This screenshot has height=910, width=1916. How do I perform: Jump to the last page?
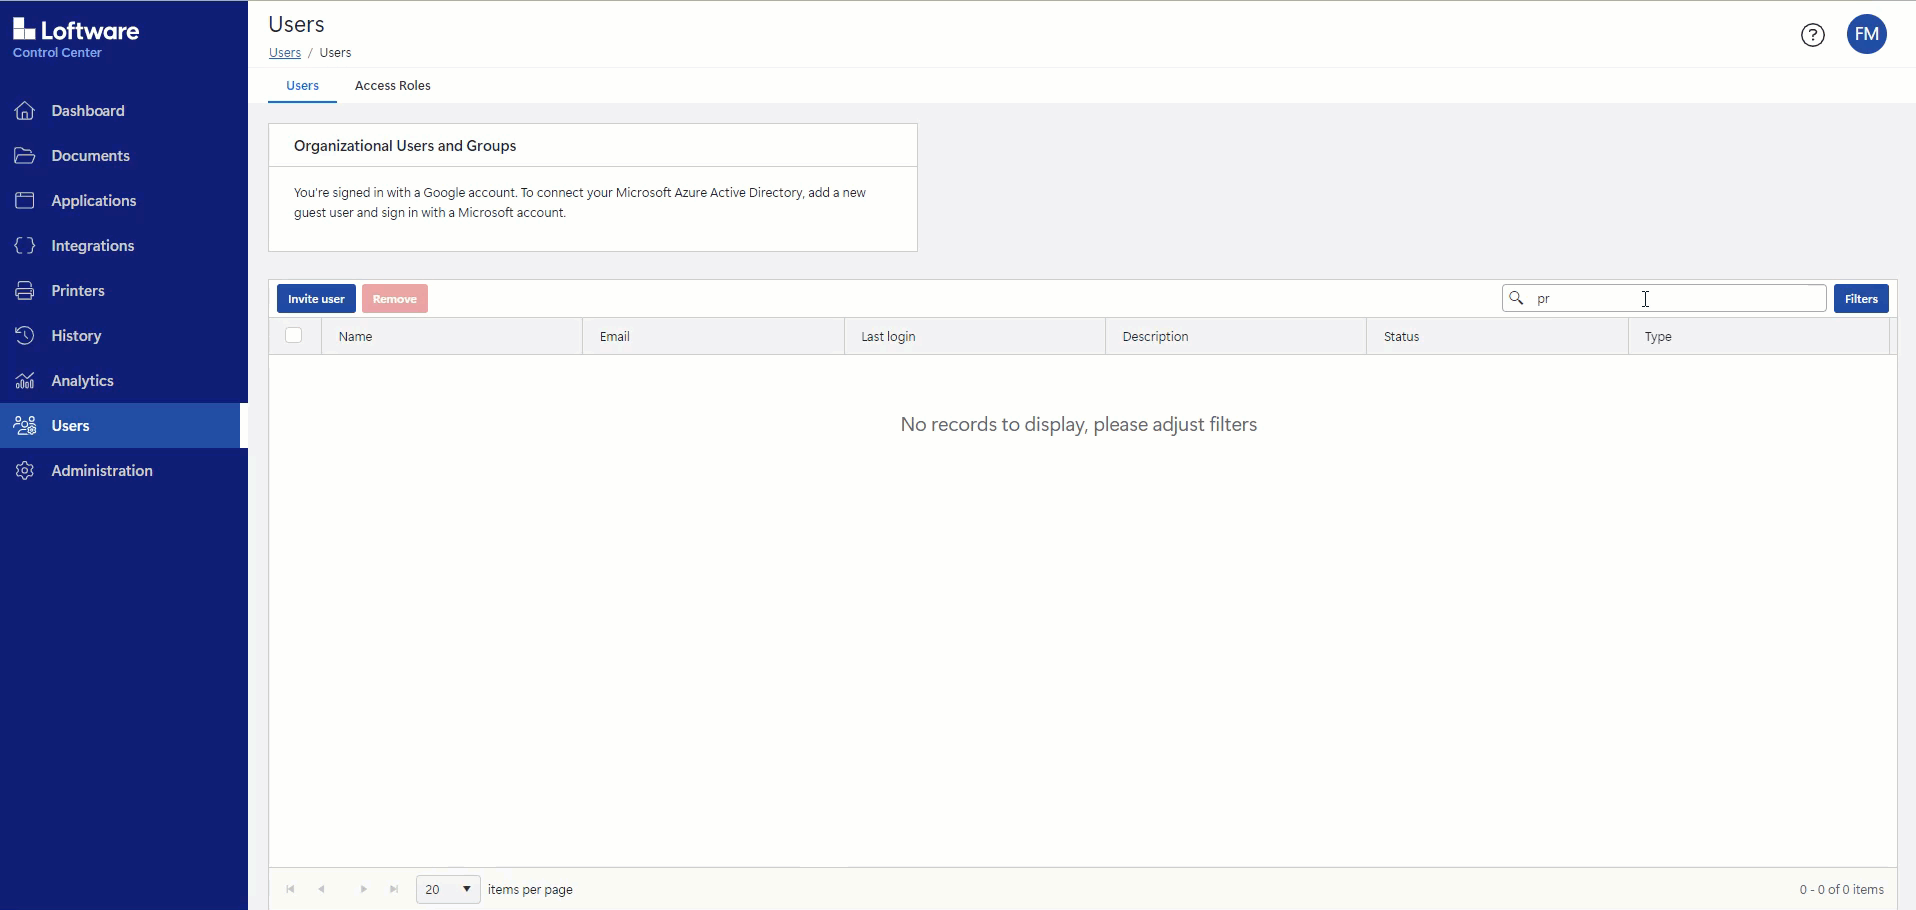click(392, 889)
